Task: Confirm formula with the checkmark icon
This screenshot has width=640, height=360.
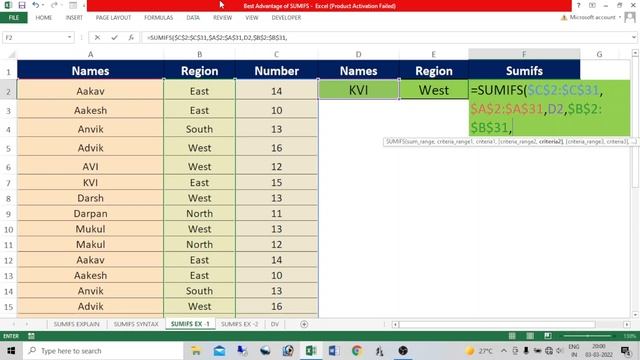Action: [x=114, y=38]
